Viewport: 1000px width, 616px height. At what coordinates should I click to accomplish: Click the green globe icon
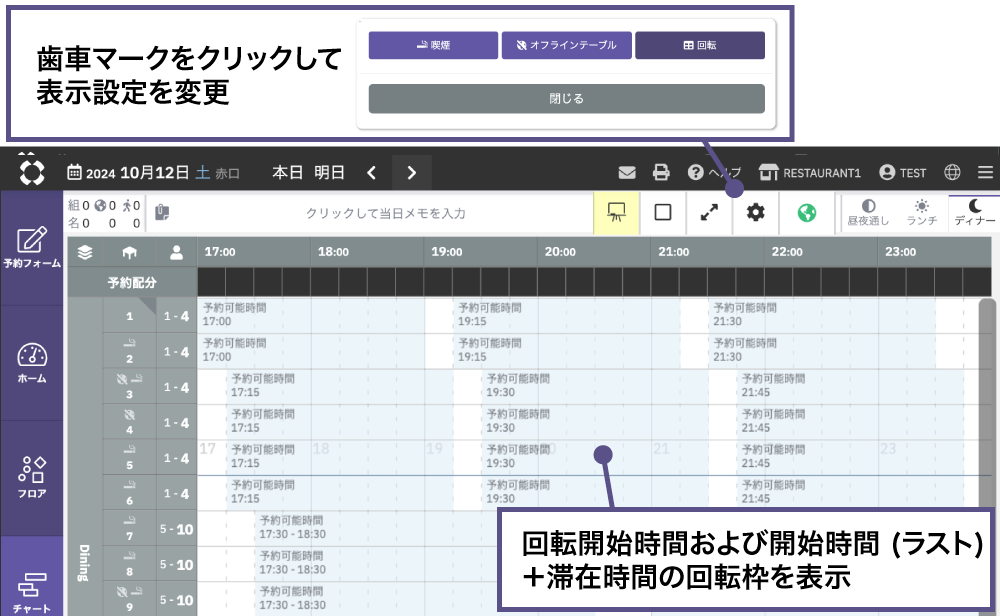pos(807,212)
